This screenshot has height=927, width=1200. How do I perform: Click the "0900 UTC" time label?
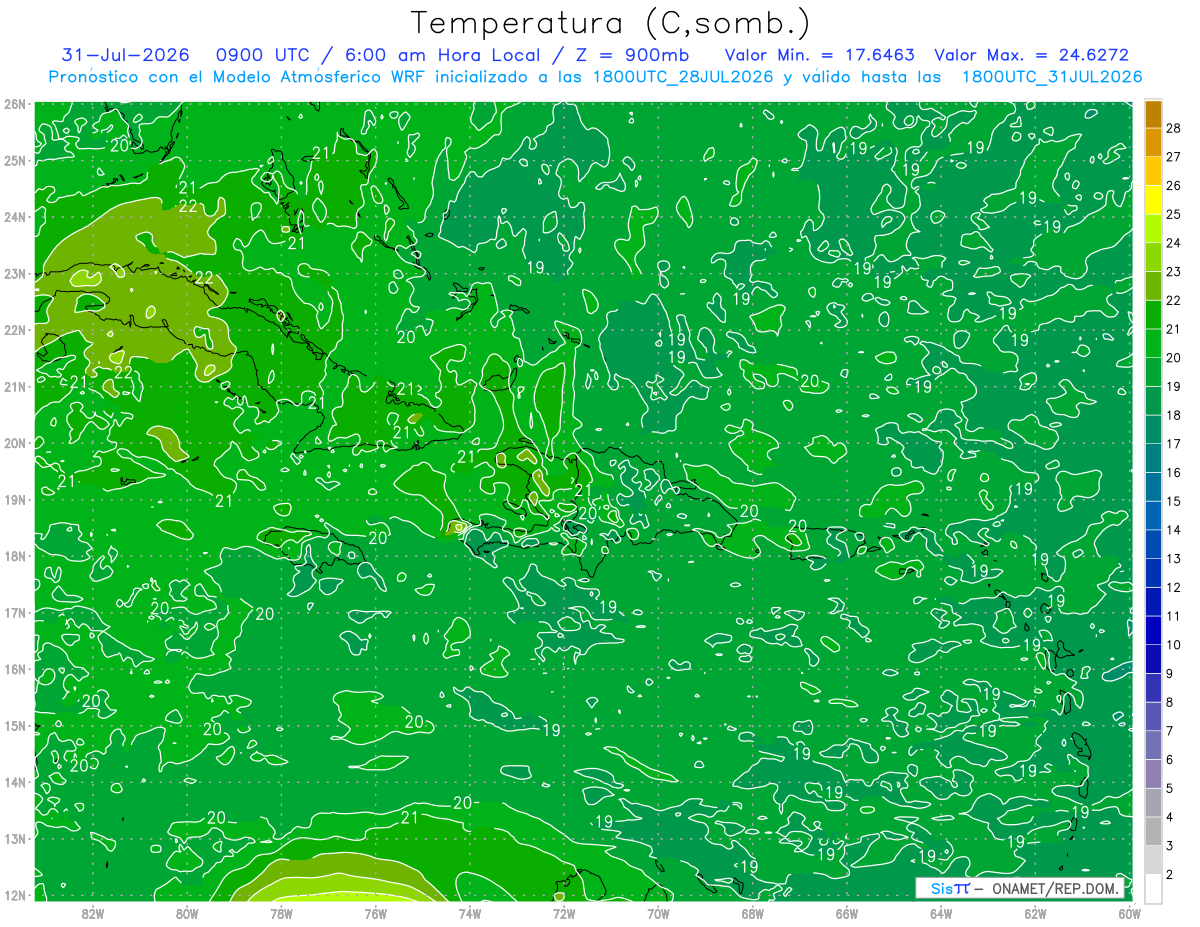[262, 55]
